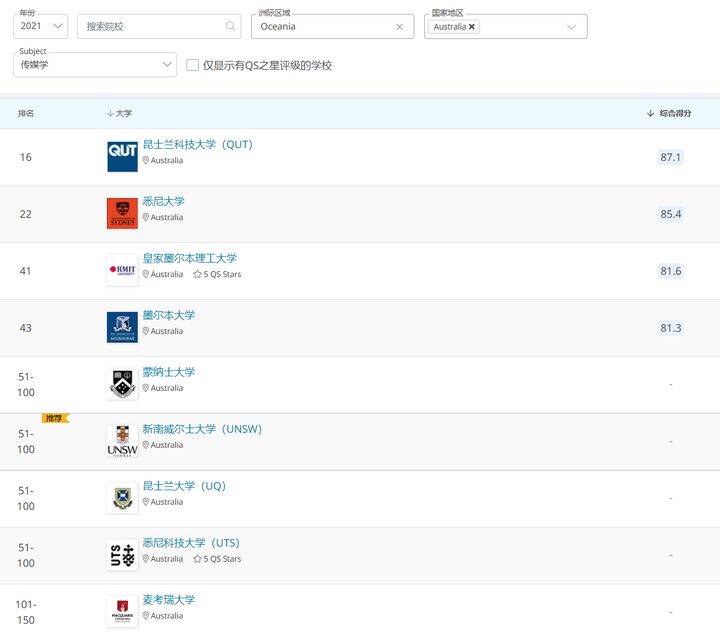The height and width of the screenshot is (636, 720).
Task: Toggle the QS Stars only checkbox
Action: pyautogui.click(x=192, y=65)
